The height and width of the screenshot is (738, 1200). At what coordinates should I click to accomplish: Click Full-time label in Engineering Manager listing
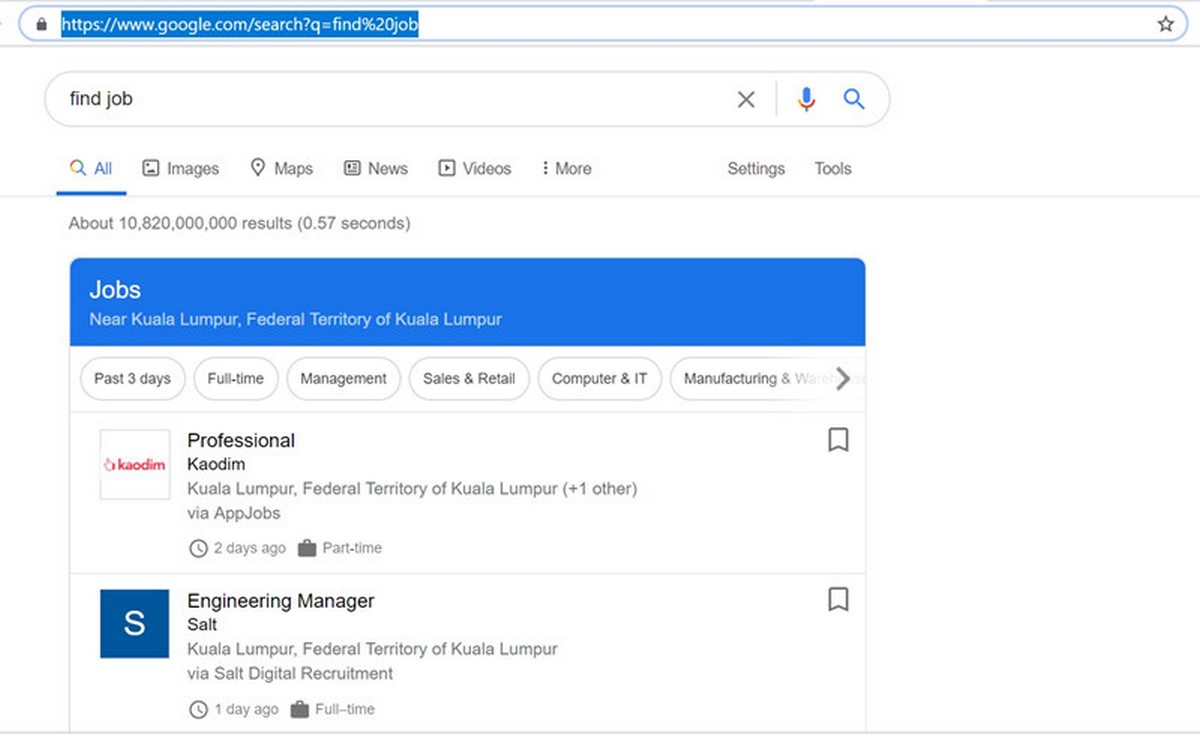pyautogui.click(x=333, y=709)
